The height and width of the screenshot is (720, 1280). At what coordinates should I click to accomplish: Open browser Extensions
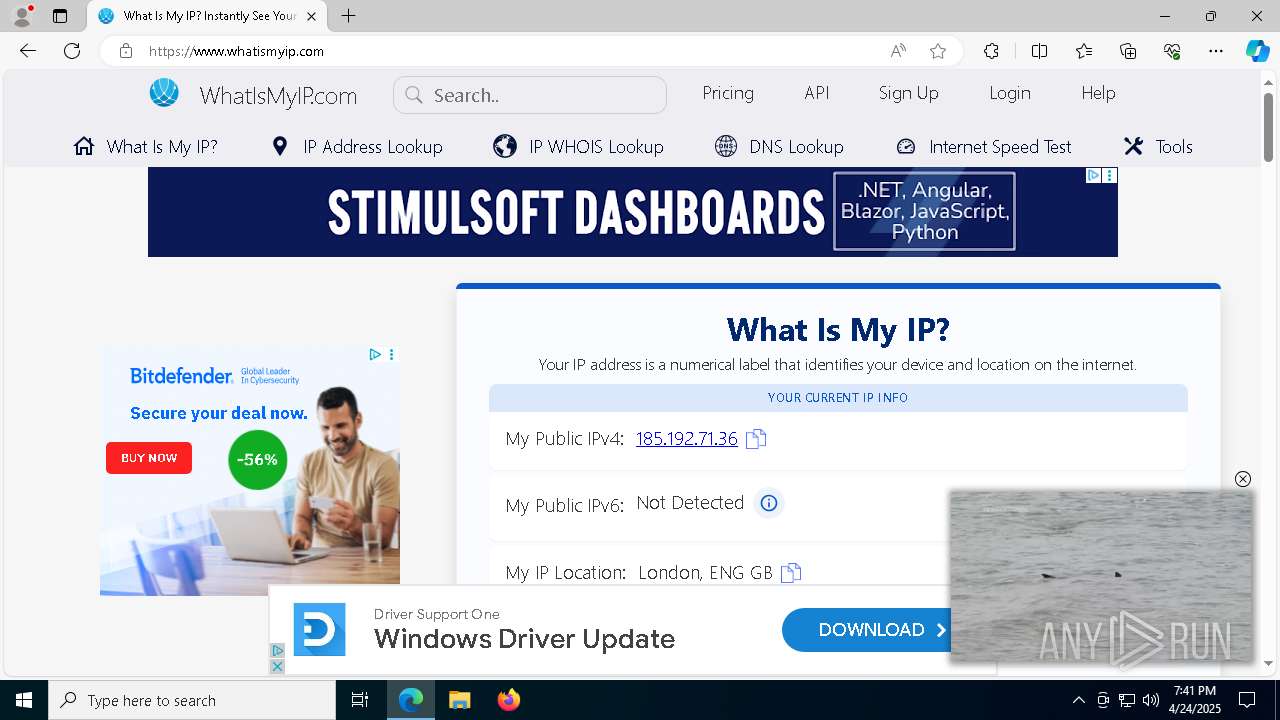click(x=991, y=51)
